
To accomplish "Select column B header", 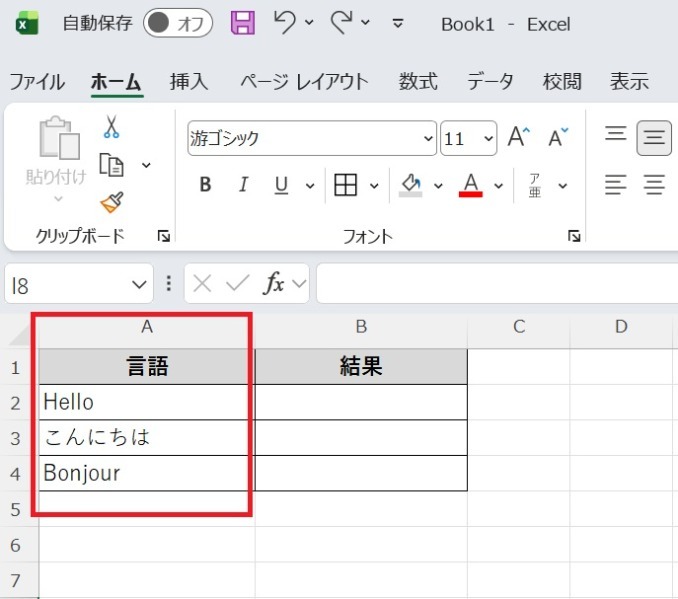I will pyautogui.click(x=361, y=327).
